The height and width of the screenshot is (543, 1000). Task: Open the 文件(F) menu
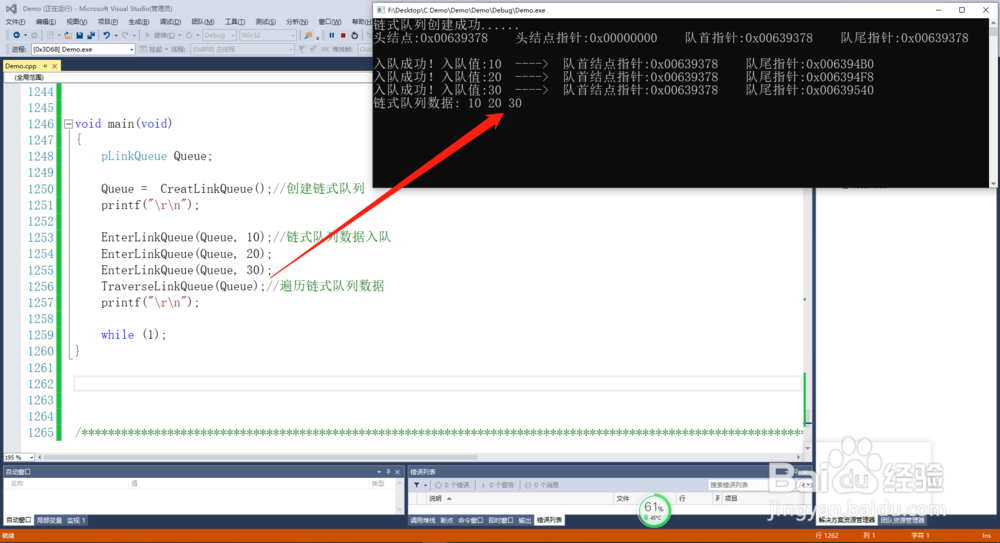tap(15, 22)
